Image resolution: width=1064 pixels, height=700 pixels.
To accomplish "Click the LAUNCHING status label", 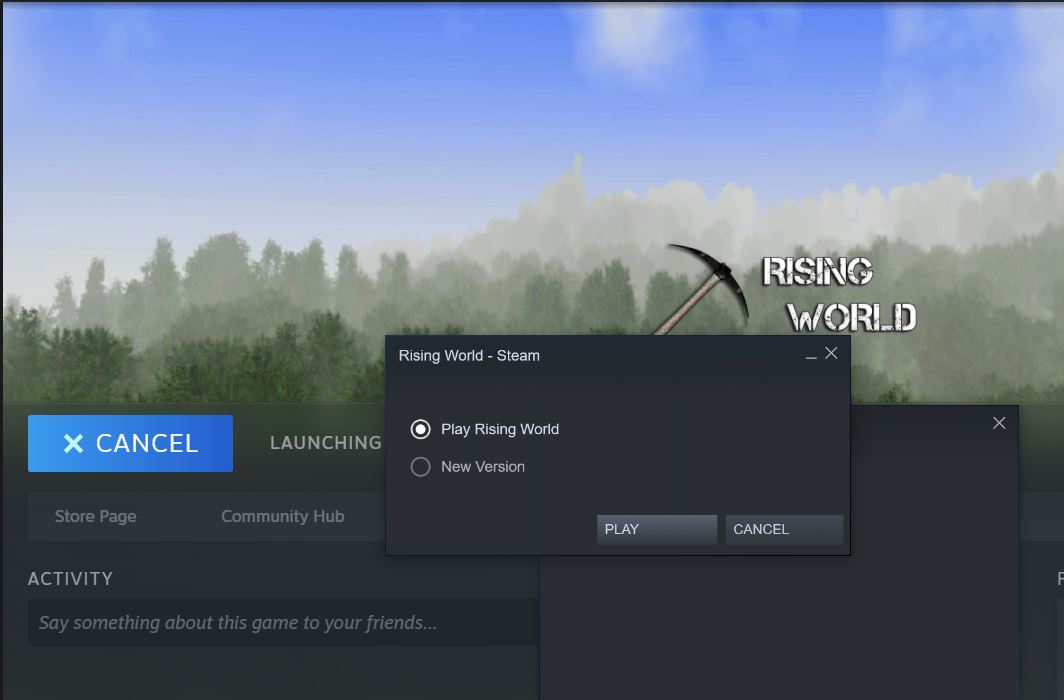I will tap(325, 443).
